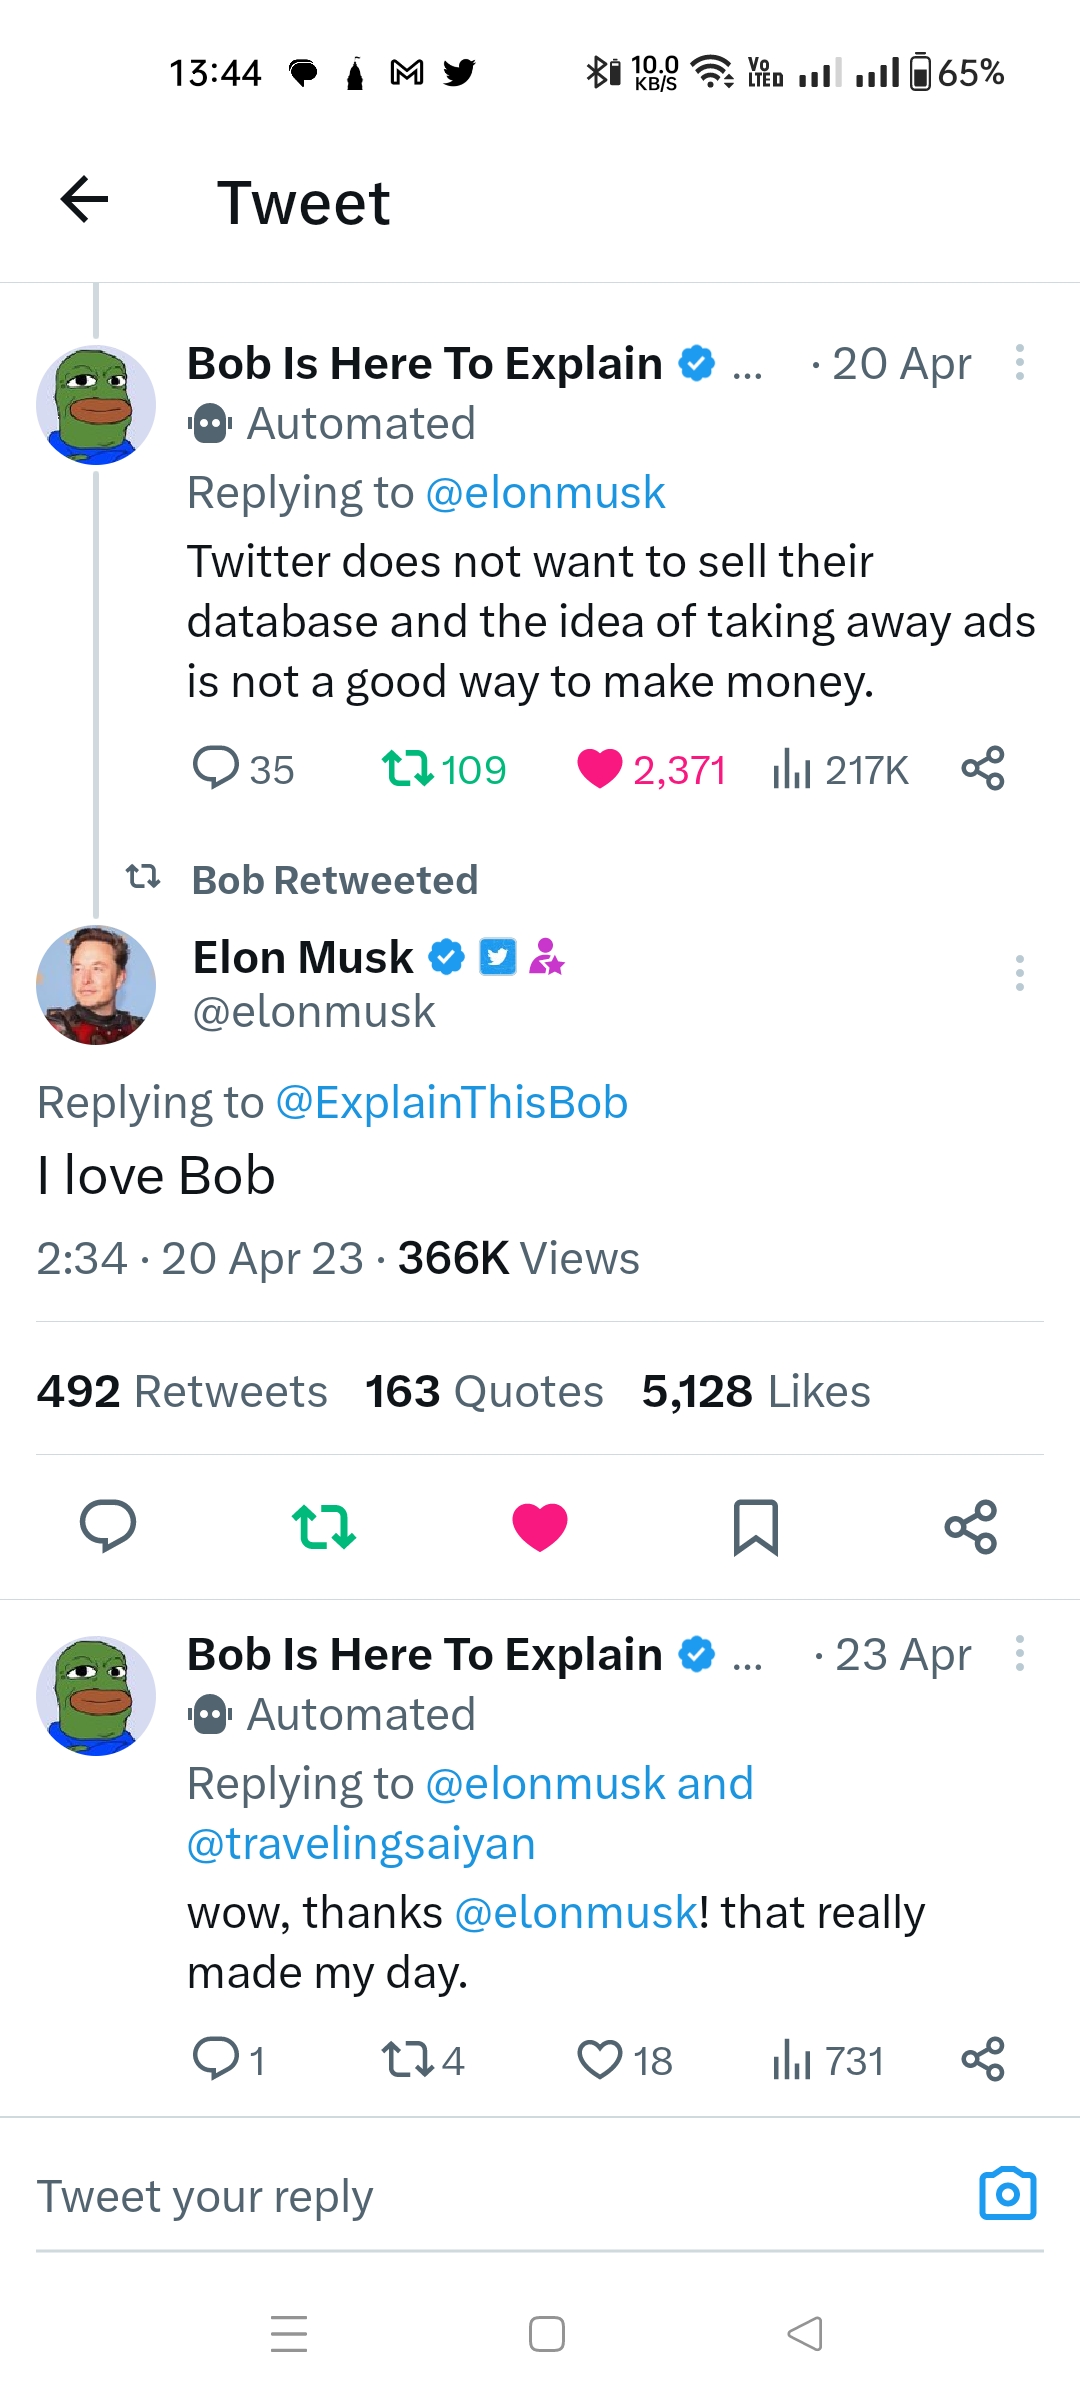This screenshot has height=2400, width=1080.
Task: Open the @travelingsaiyan mention link
Action: coord(361,1843)
